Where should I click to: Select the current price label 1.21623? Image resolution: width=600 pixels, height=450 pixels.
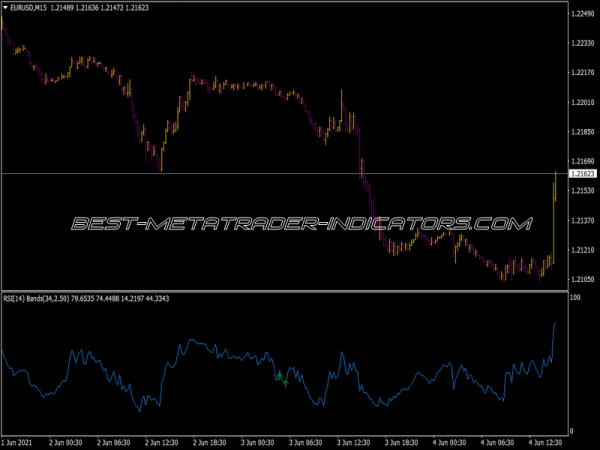(583, 174)
